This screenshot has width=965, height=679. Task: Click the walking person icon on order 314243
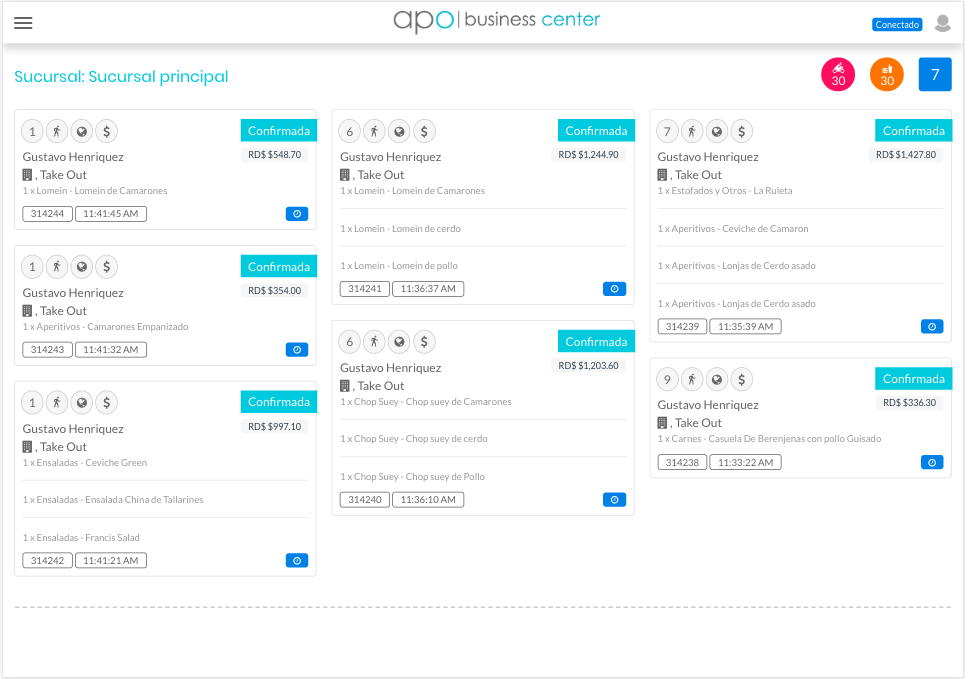[57, 267]
